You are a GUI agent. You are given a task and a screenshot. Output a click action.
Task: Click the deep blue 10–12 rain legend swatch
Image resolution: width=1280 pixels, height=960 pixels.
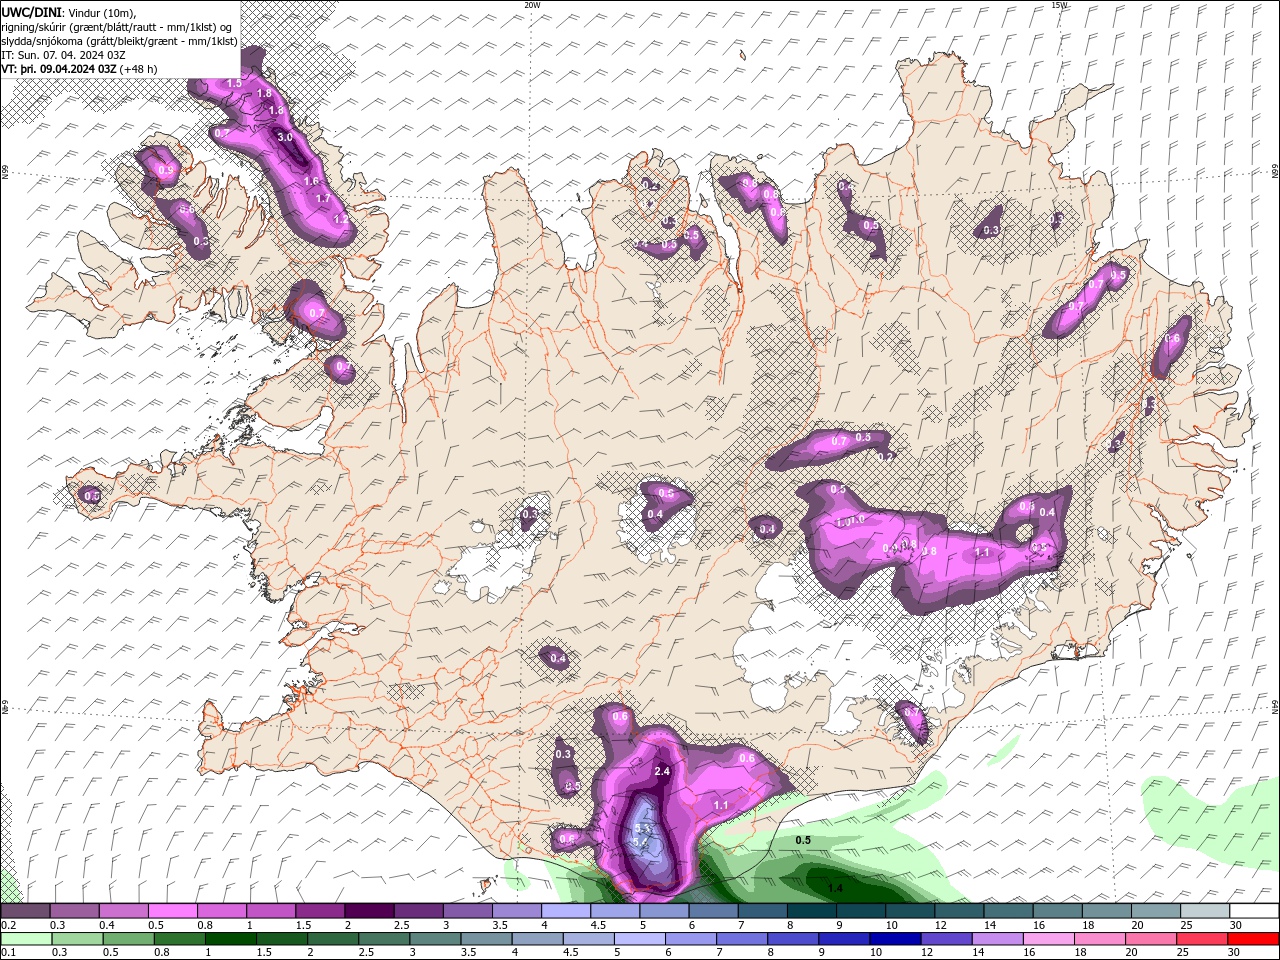point(894,939)
